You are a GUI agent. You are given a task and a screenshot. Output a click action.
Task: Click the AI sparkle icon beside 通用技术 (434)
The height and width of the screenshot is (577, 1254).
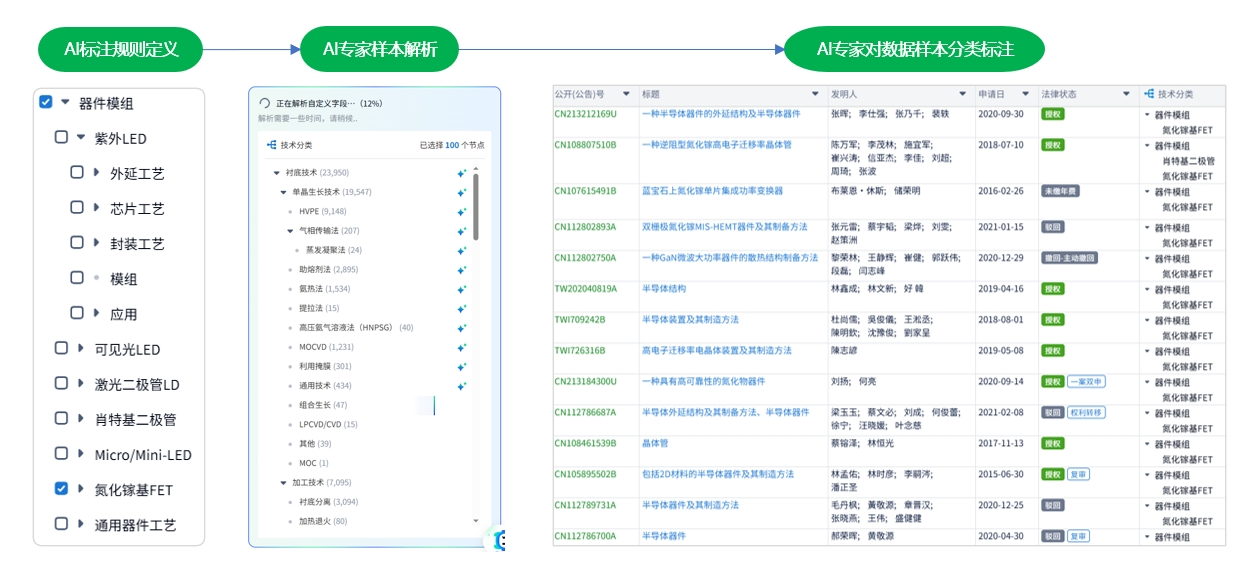461,386
